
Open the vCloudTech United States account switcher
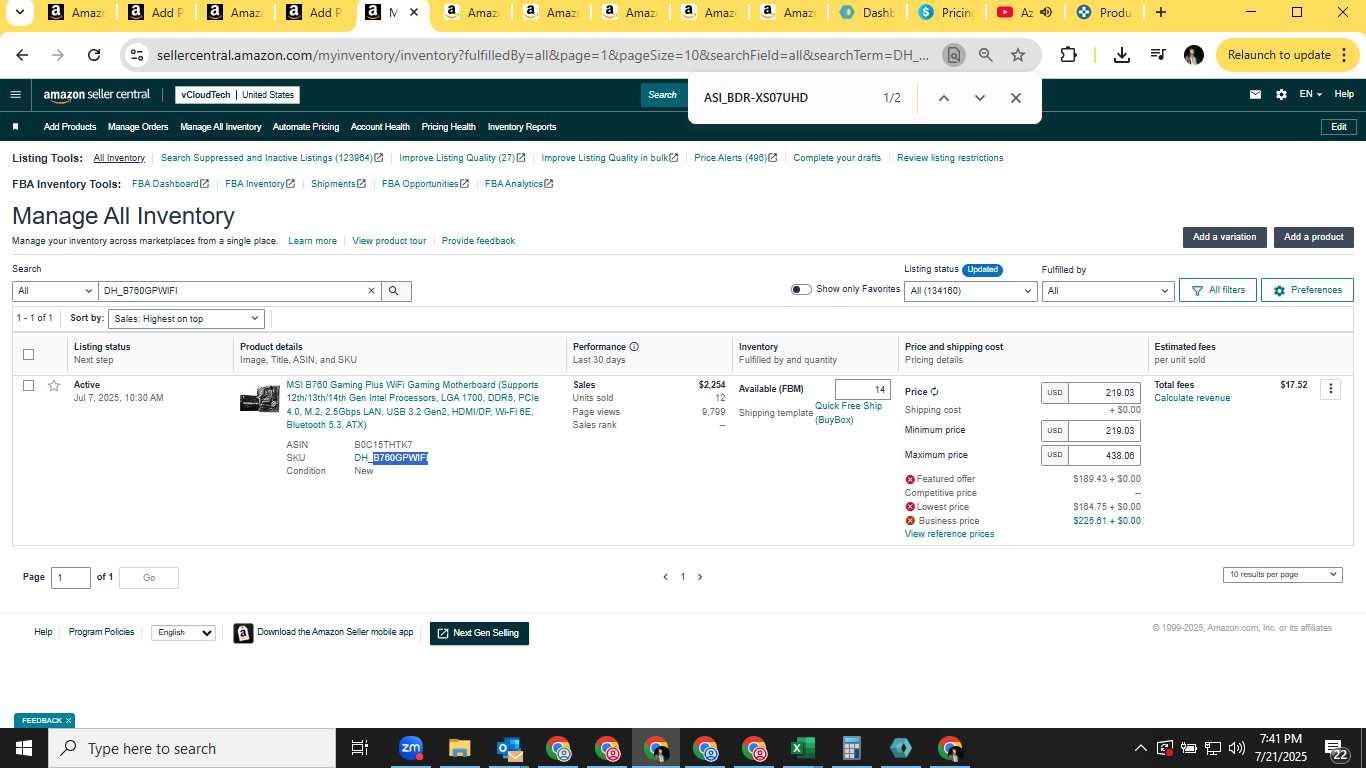pos(237,95)
